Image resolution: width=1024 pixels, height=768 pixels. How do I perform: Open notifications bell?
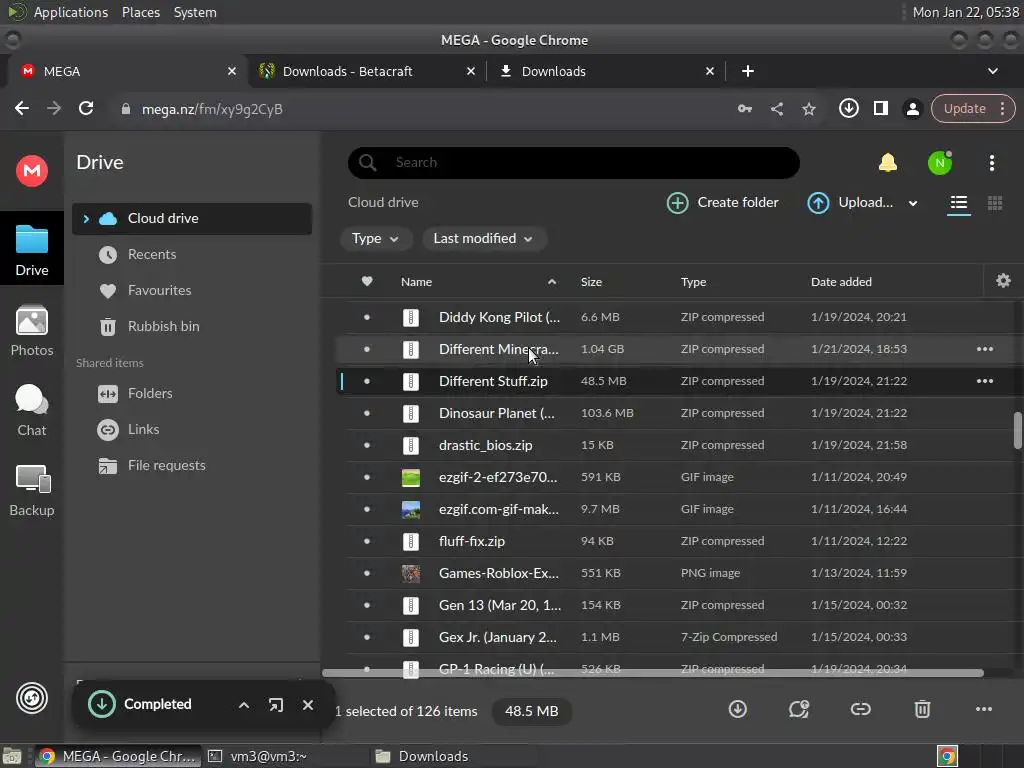888,163
